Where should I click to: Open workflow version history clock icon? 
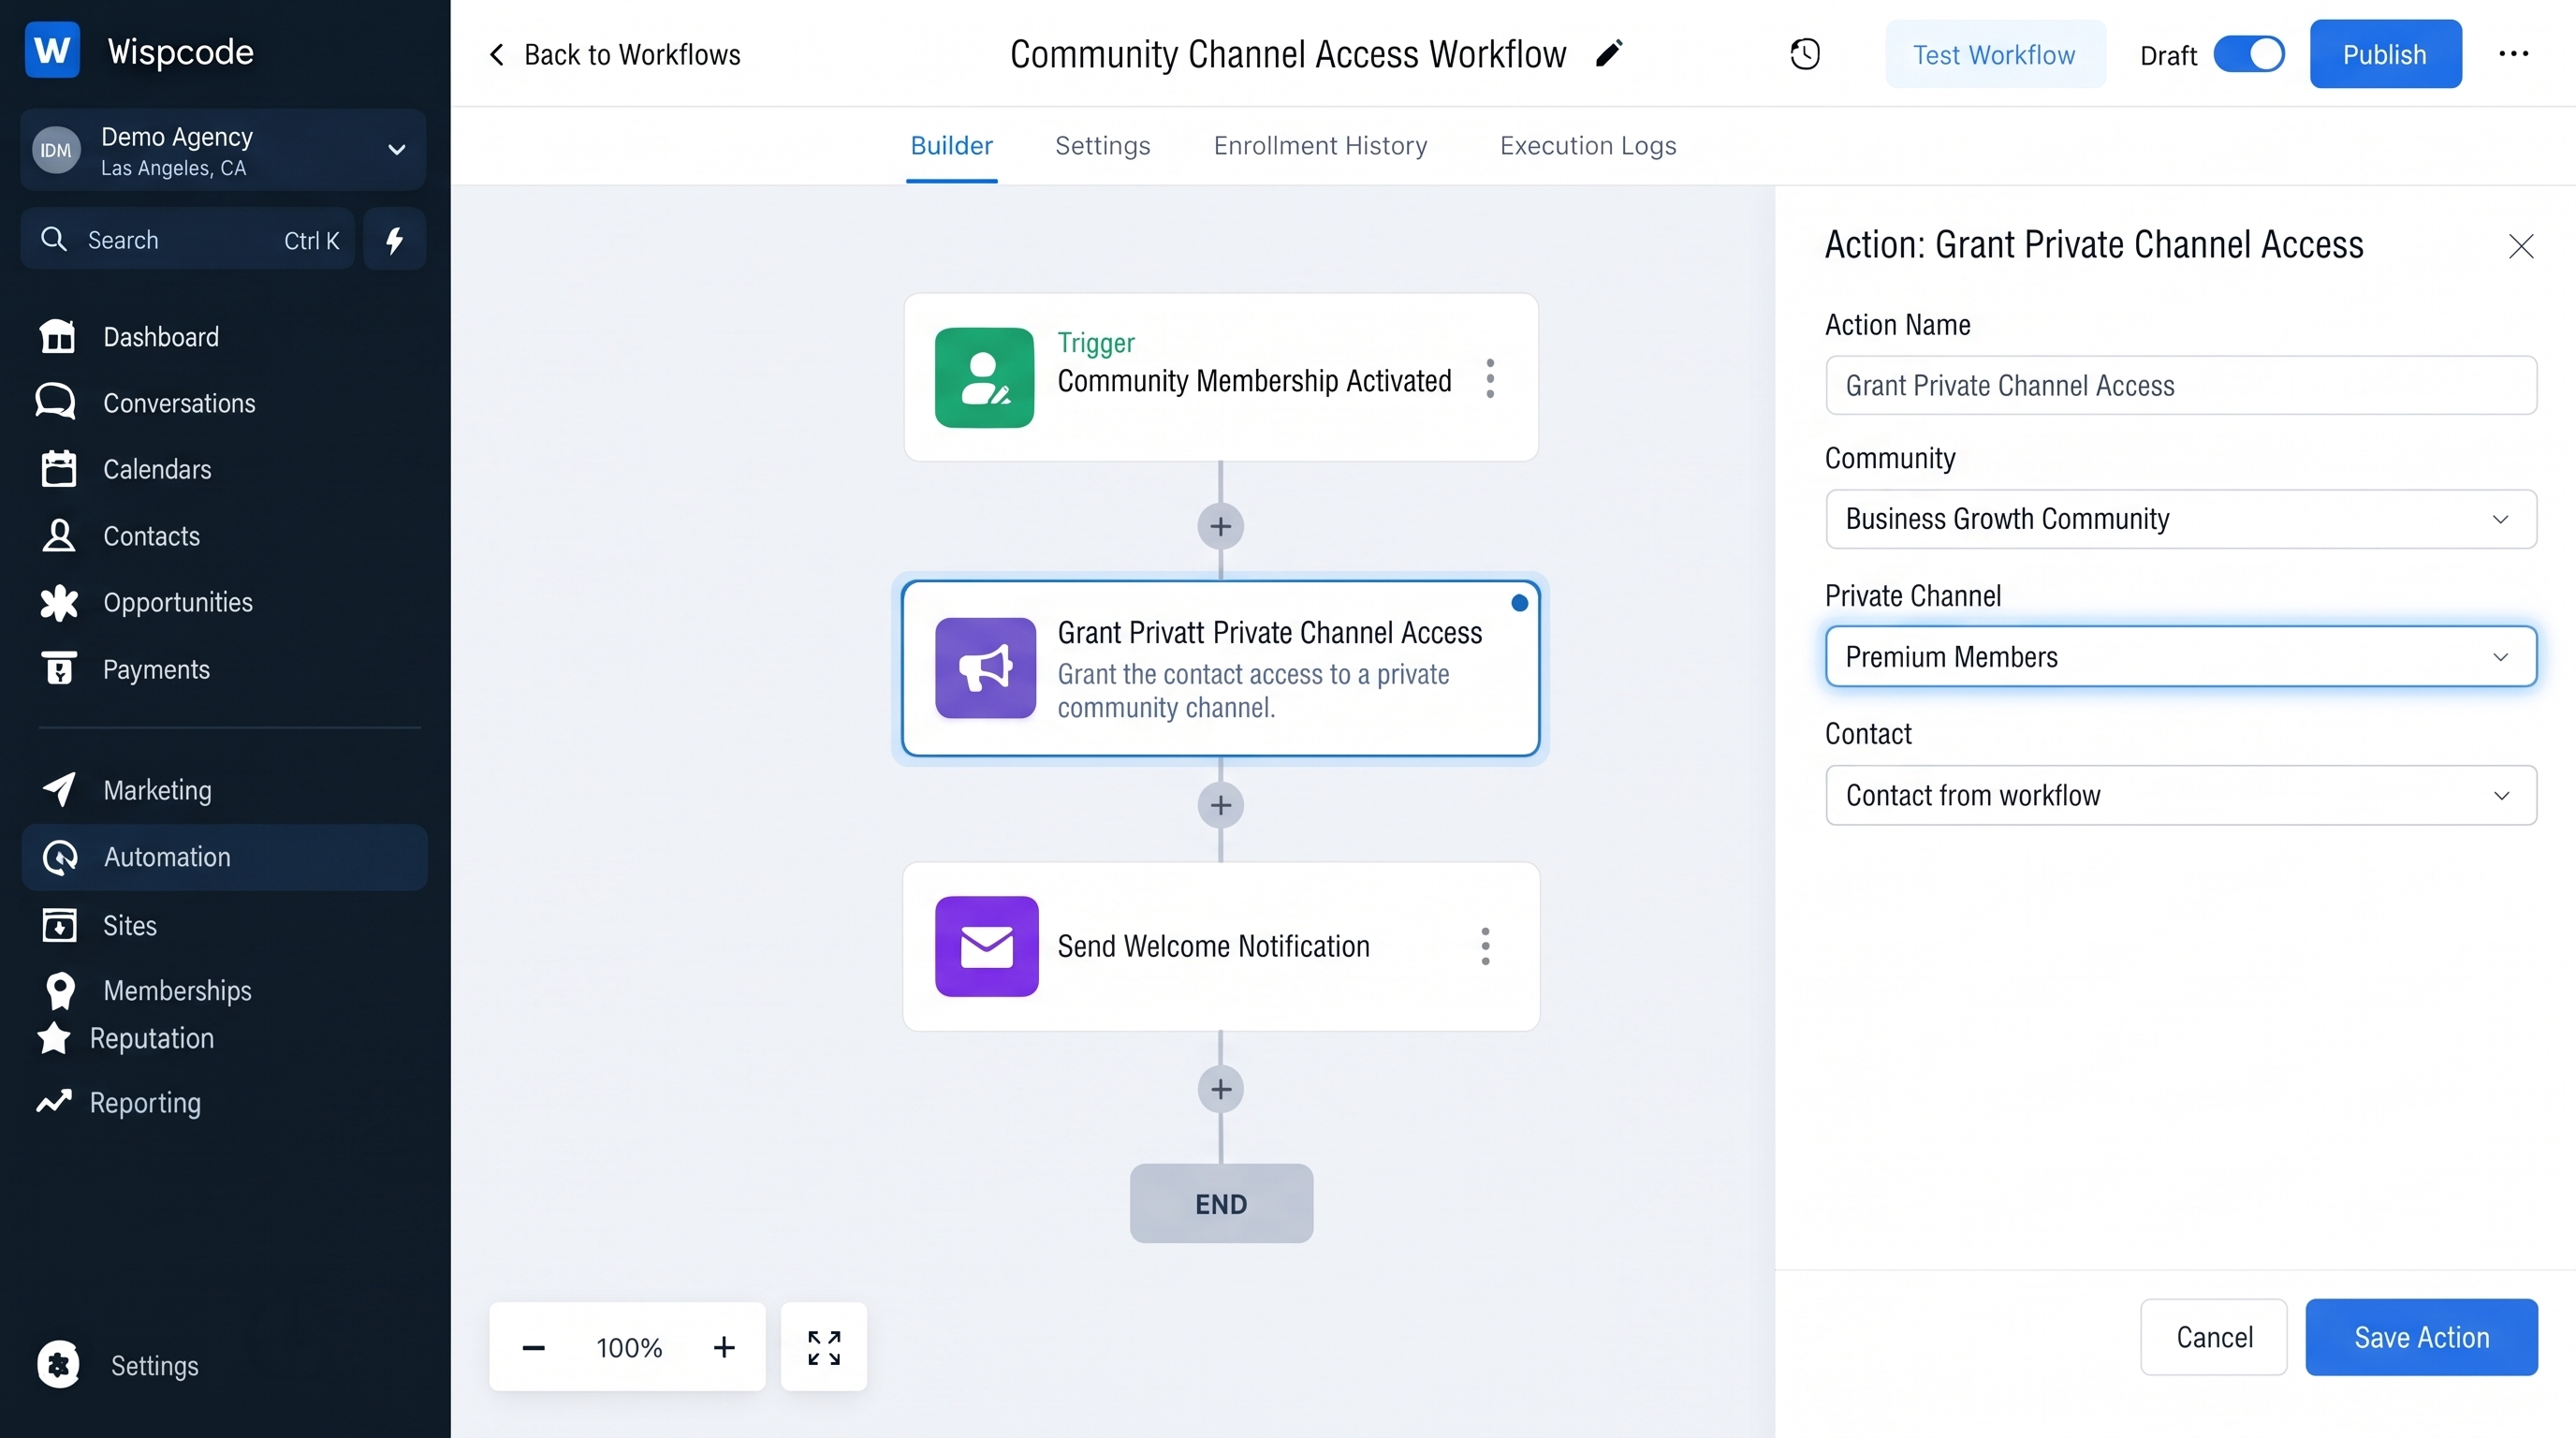[1805, 54]
